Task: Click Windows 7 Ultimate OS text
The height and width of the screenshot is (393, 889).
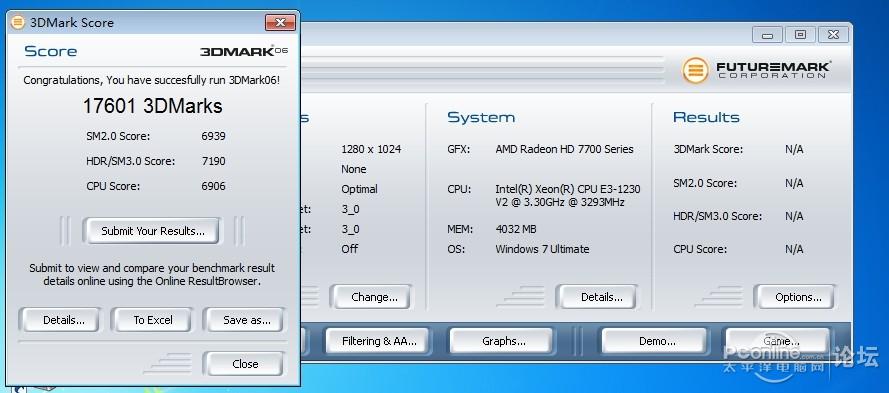Action: [542, 249]
